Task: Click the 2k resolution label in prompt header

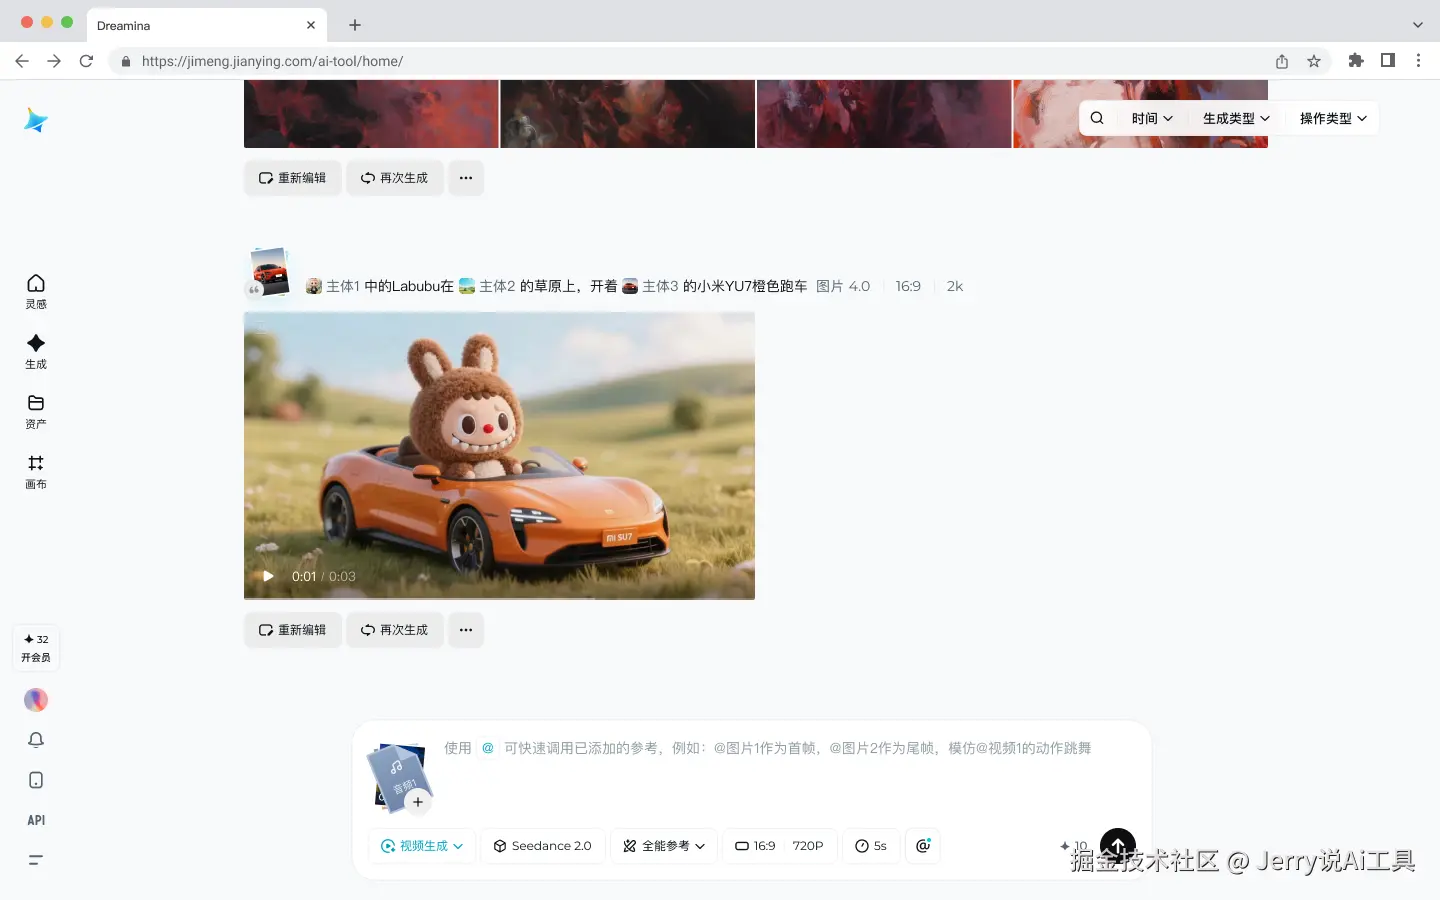Action: (x=955, y=286)
